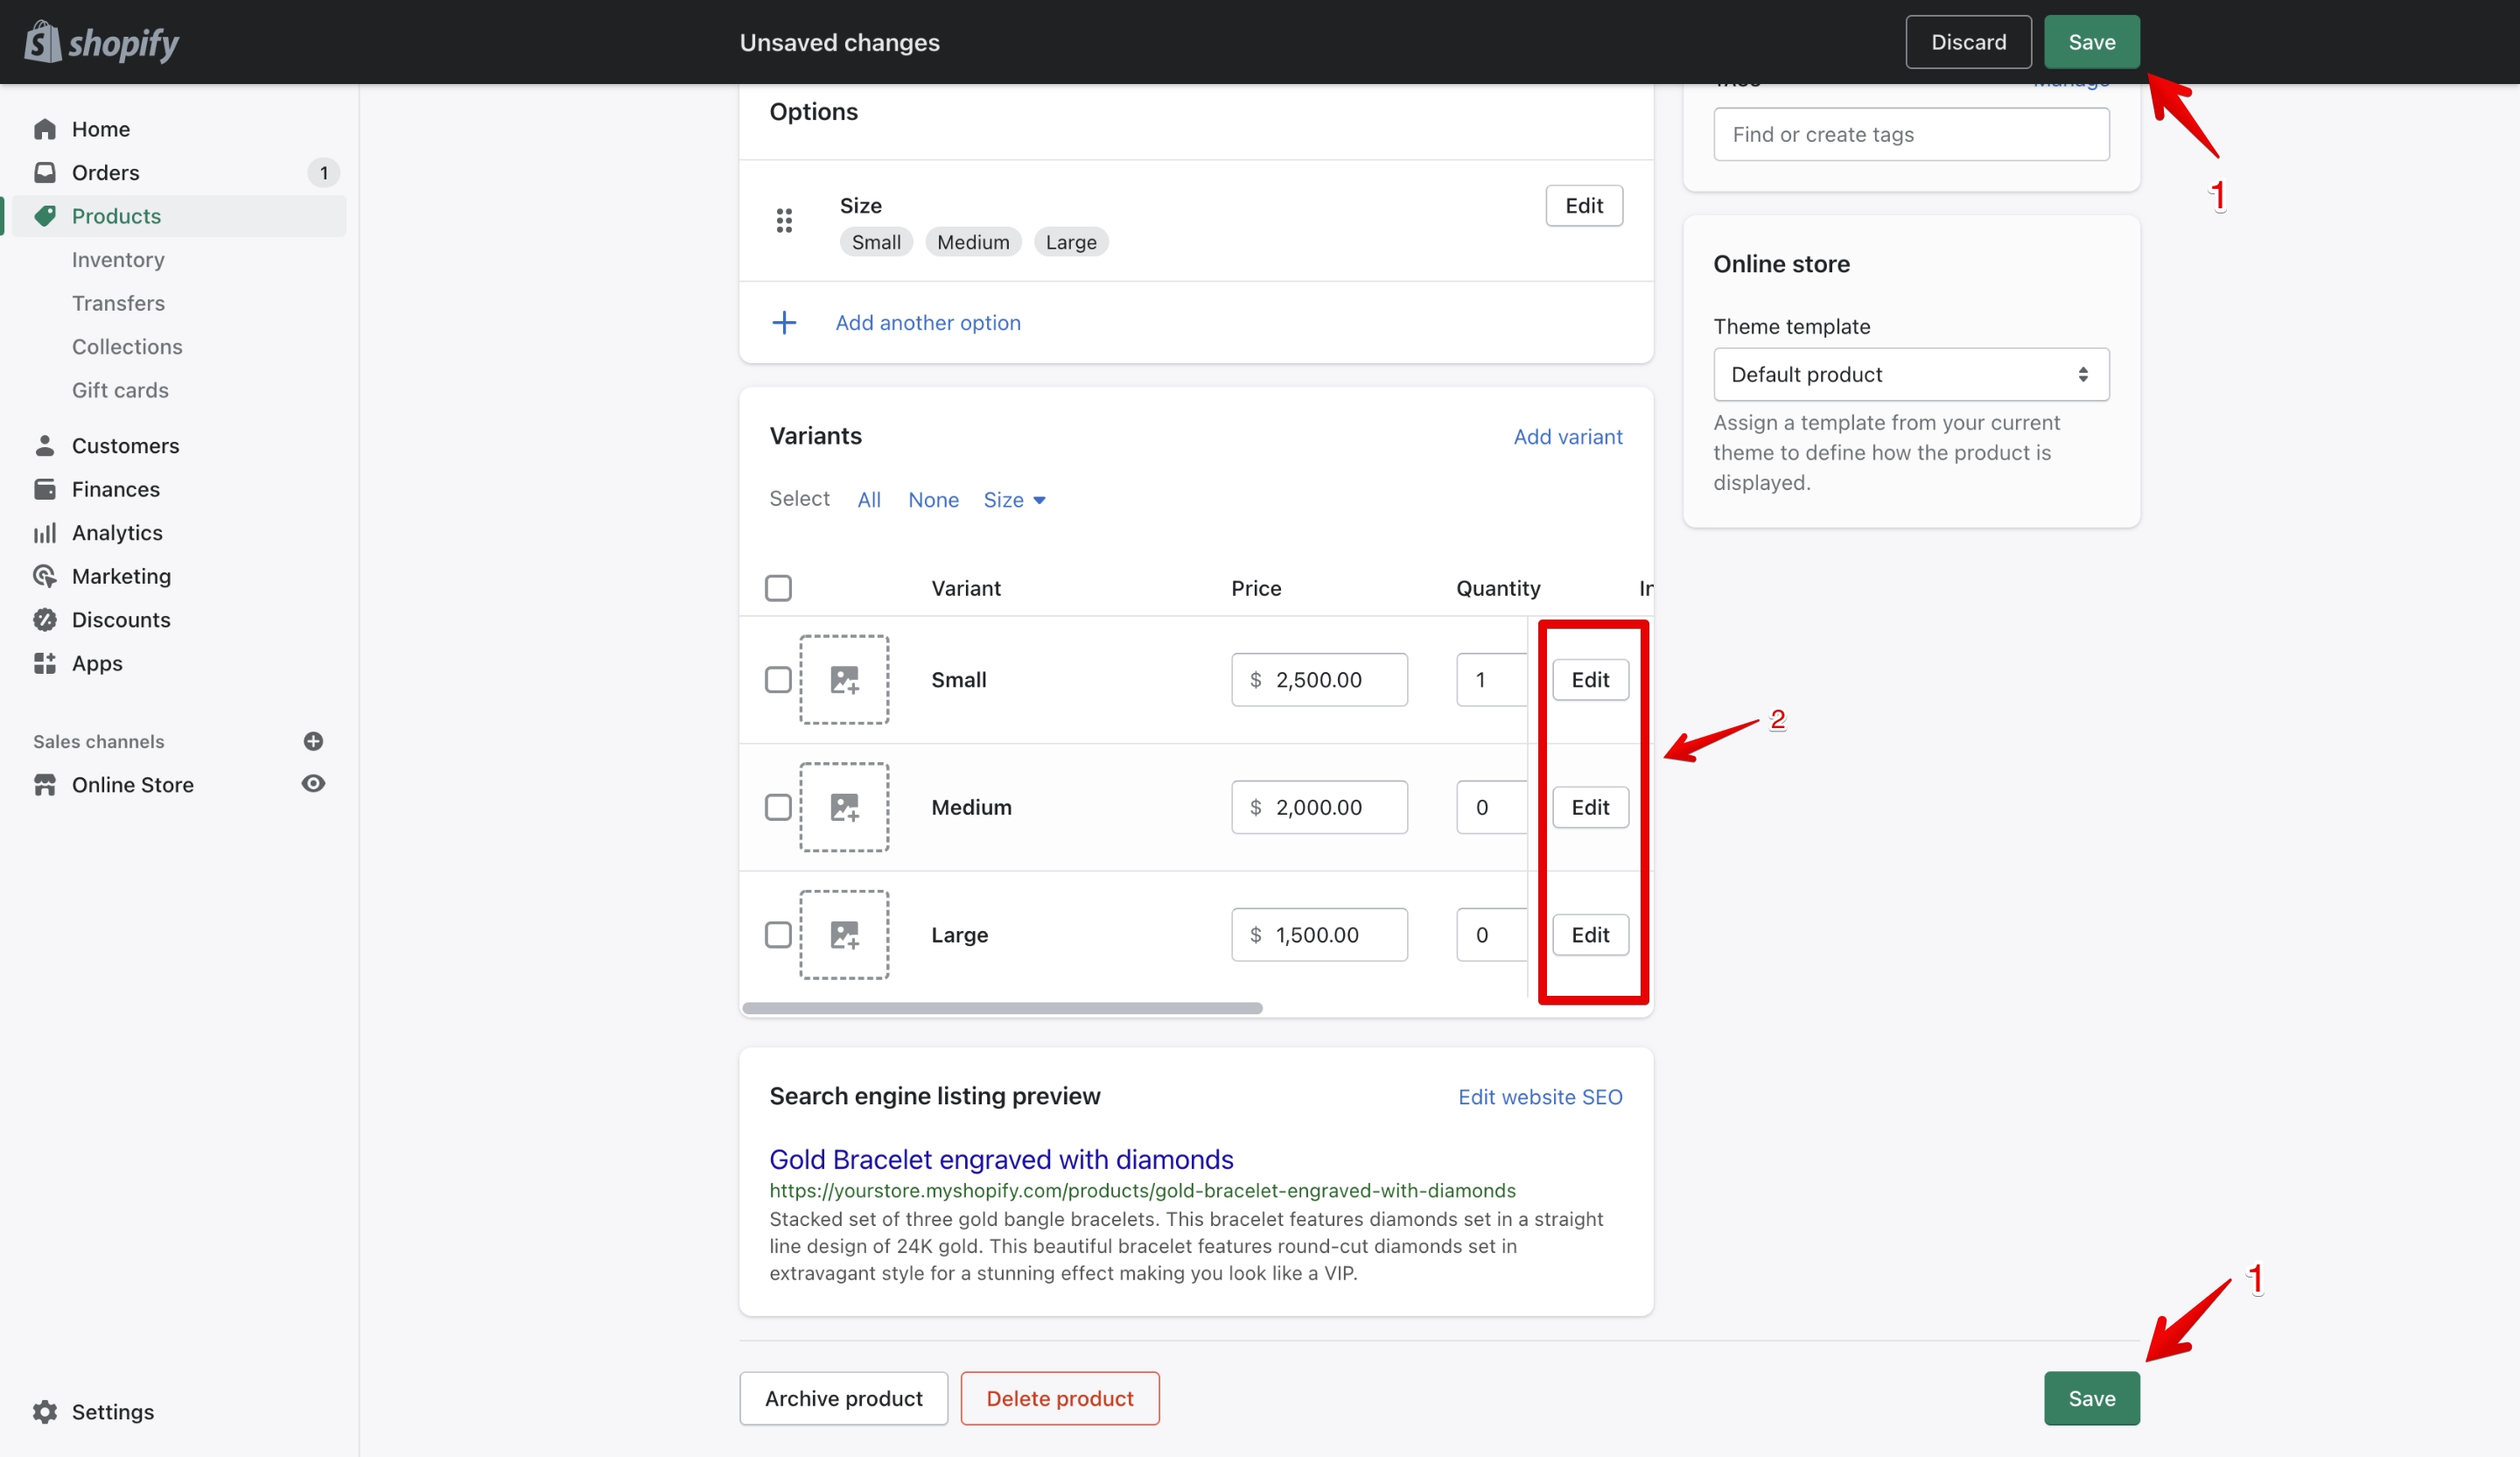This screenshot has height=1457, width=2520.
Task: Click the Medium variant price field
Action: pos(1319,807)
